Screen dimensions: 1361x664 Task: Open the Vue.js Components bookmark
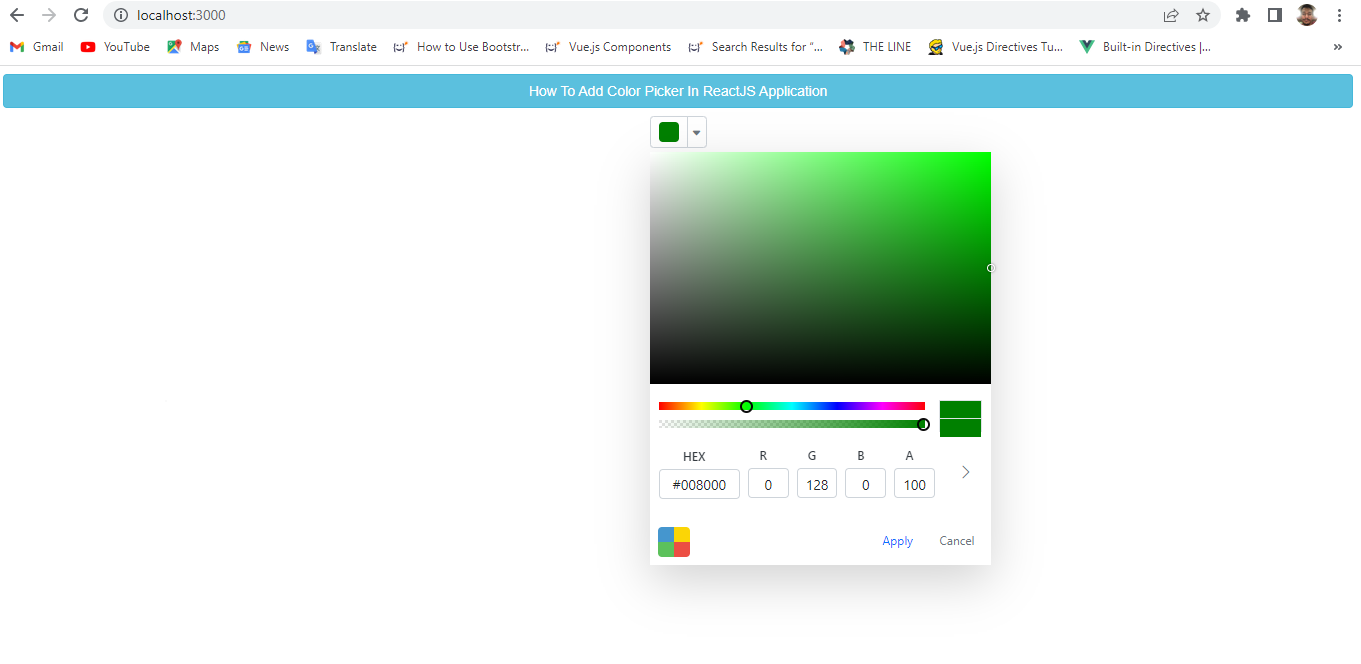click(608, 47)
